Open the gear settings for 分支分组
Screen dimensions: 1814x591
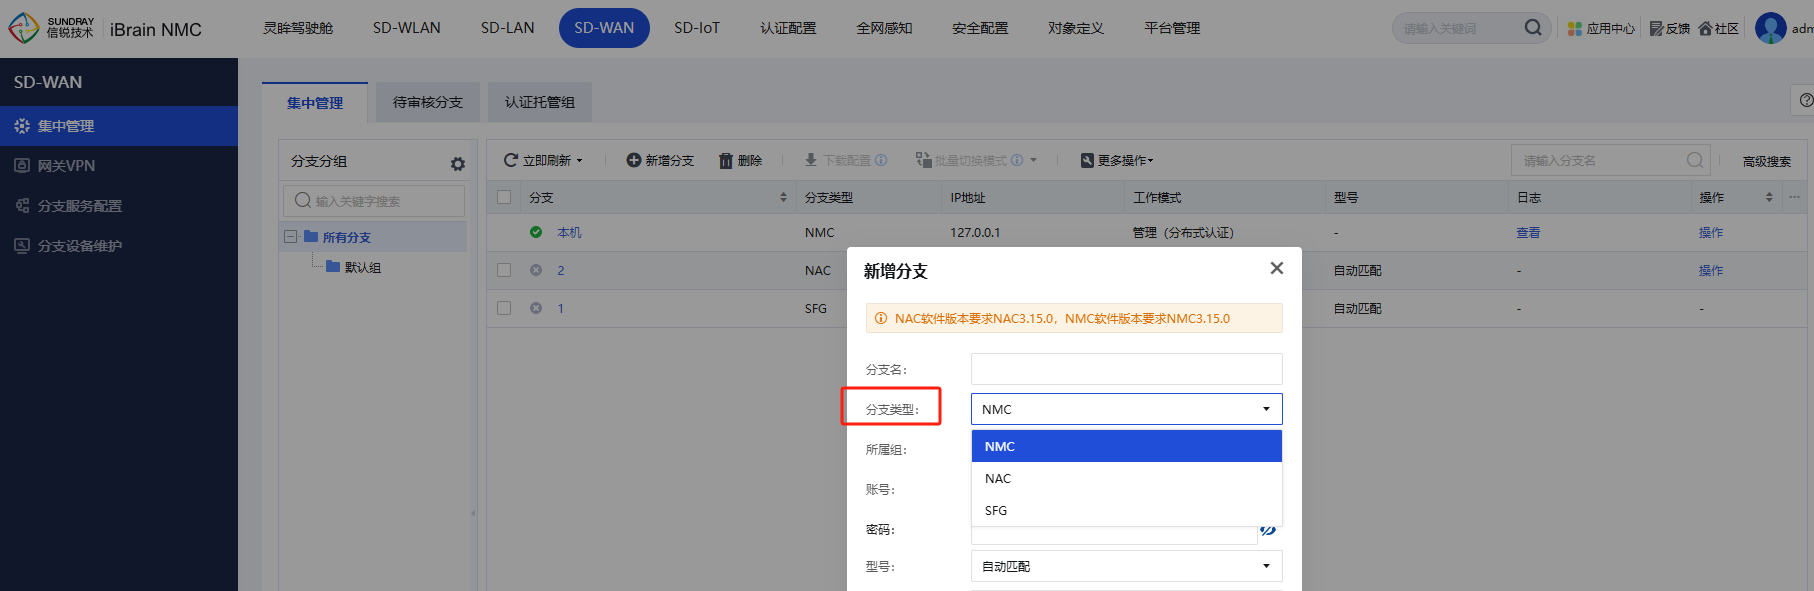point(458,163)
